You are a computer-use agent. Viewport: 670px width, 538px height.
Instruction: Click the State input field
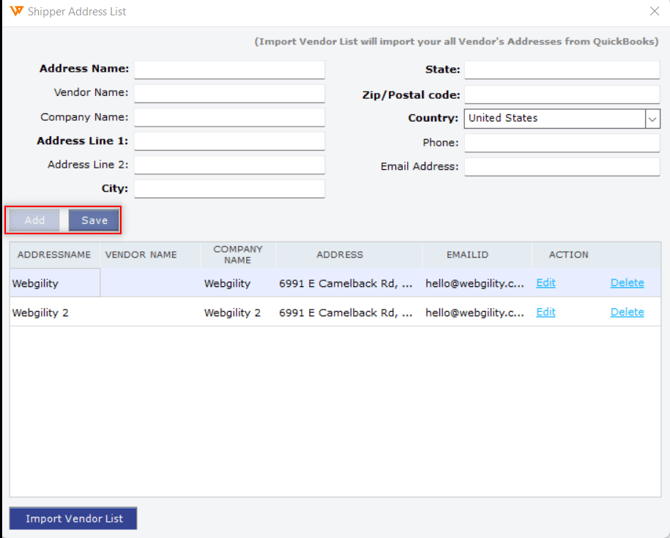click(561, 70)
